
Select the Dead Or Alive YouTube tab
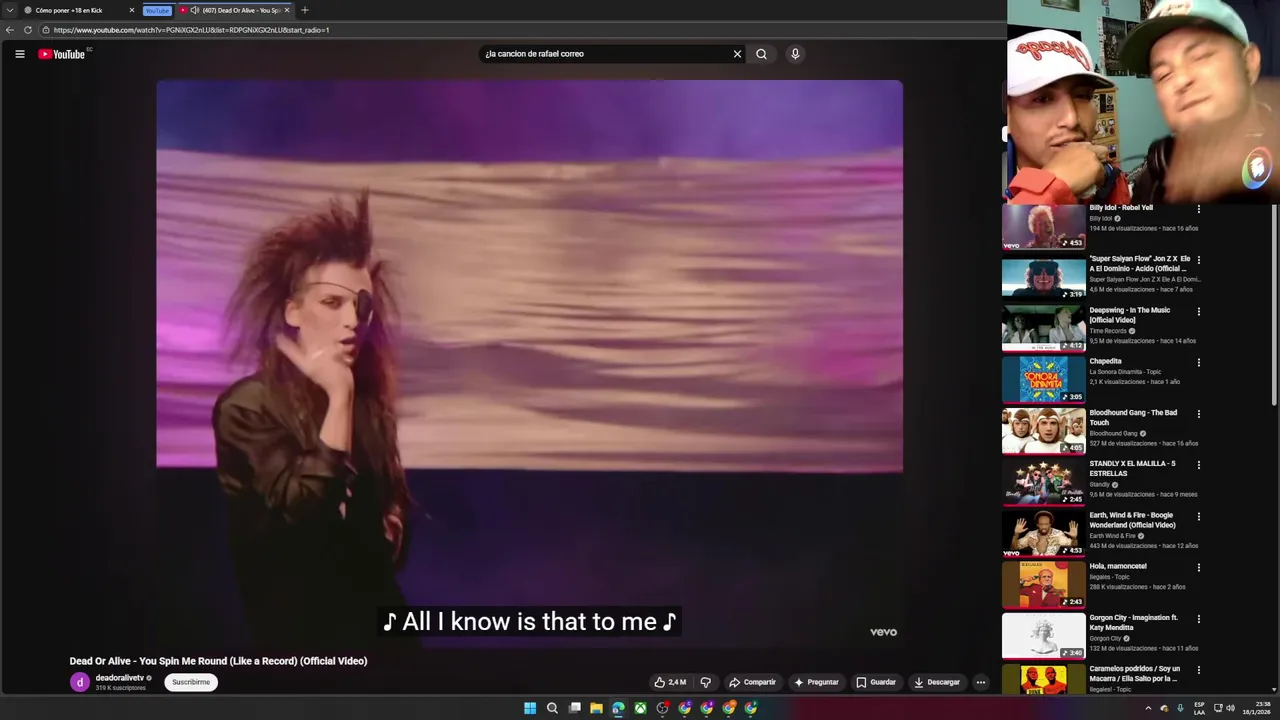tap(235, 10)
